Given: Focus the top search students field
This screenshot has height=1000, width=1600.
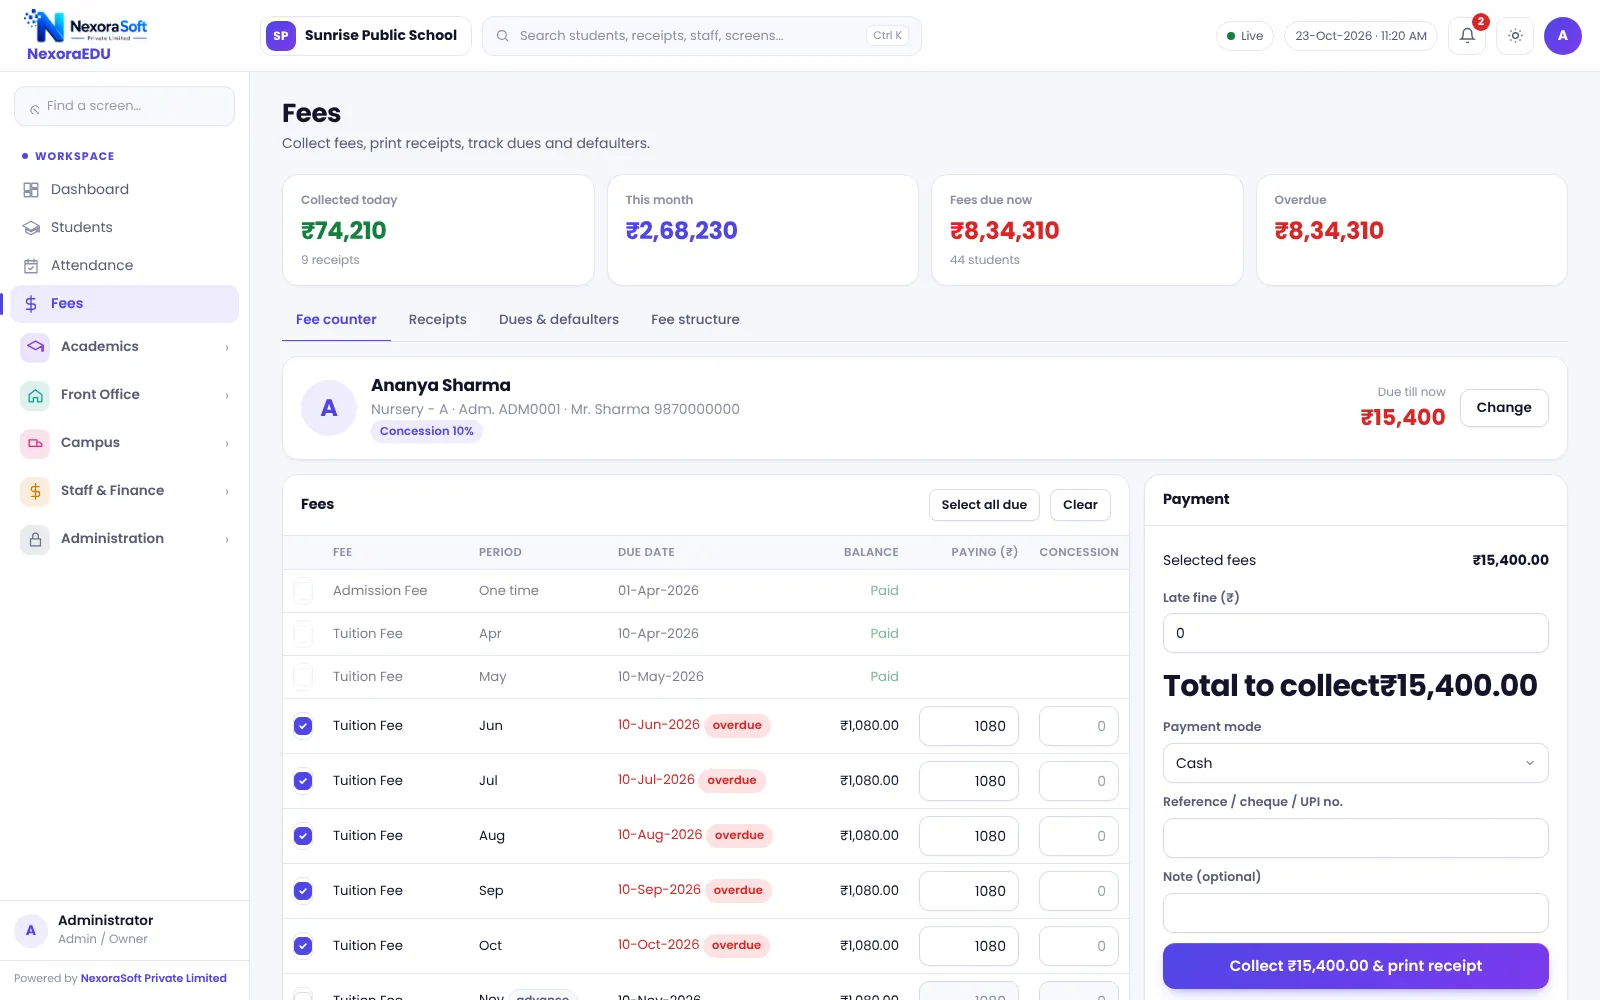Looking at the screenshot, I should point(702,36).
